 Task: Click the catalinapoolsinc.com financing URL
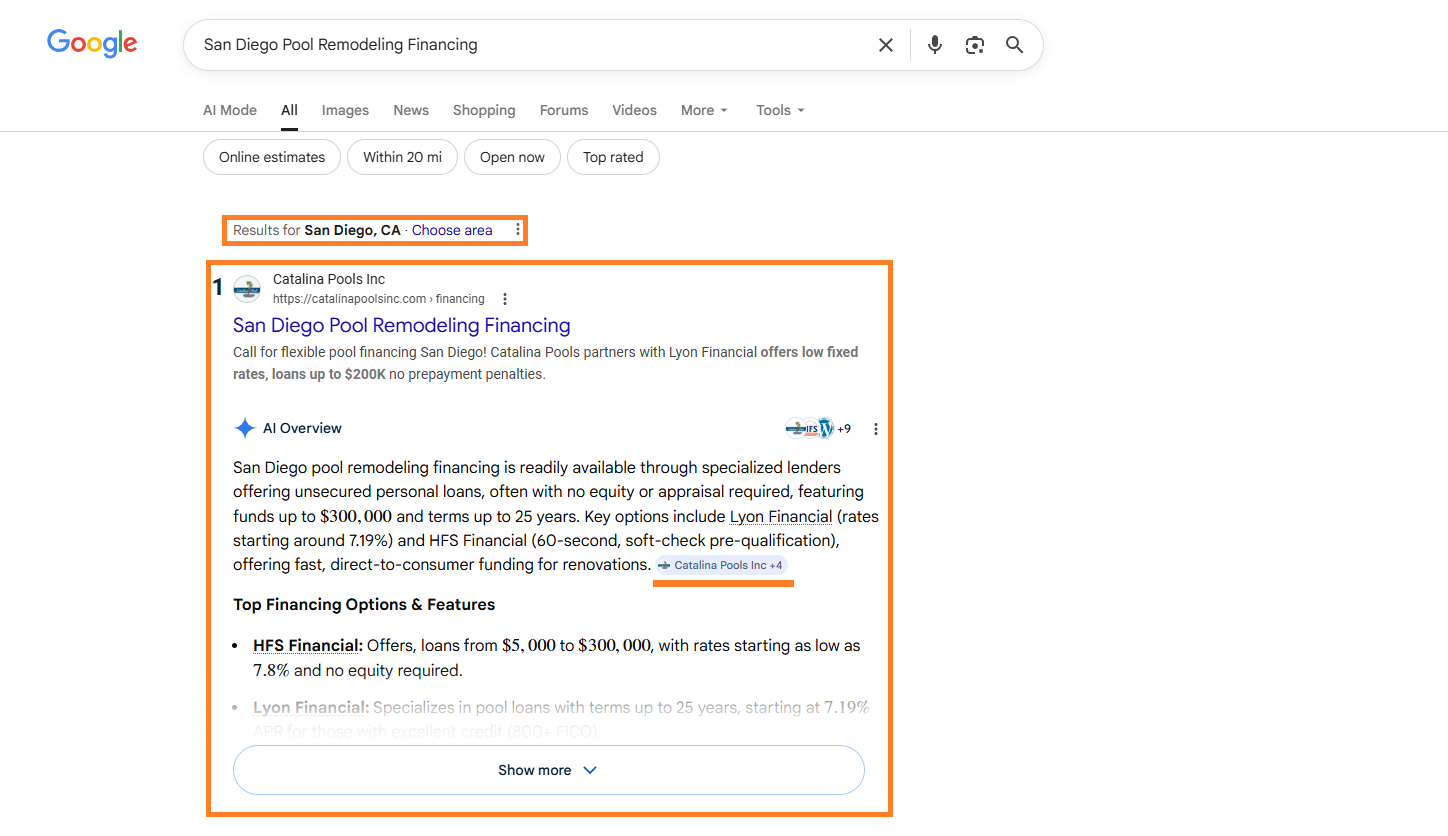379,299
